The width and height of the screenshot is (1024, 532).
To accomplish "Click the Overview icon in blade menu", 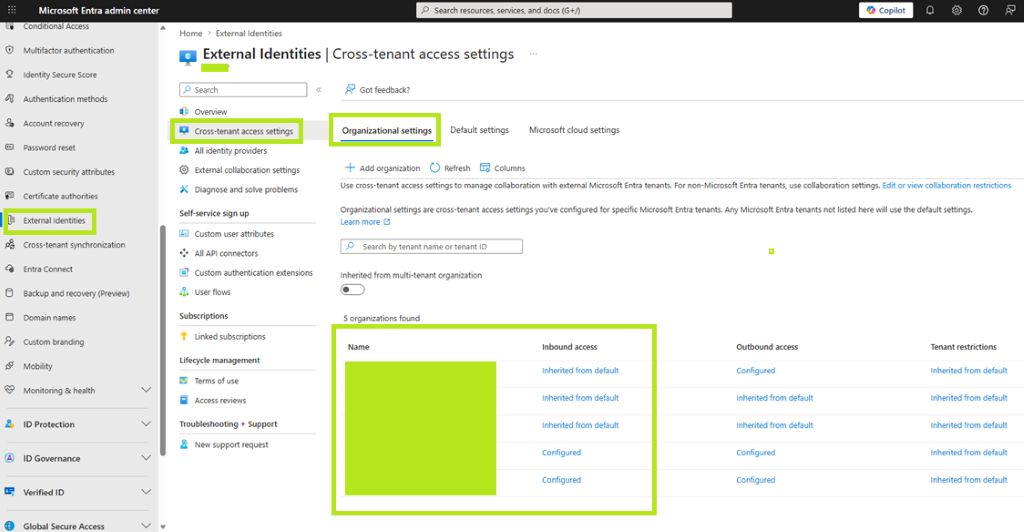I will pyautogui.click(x=184, y=112).
